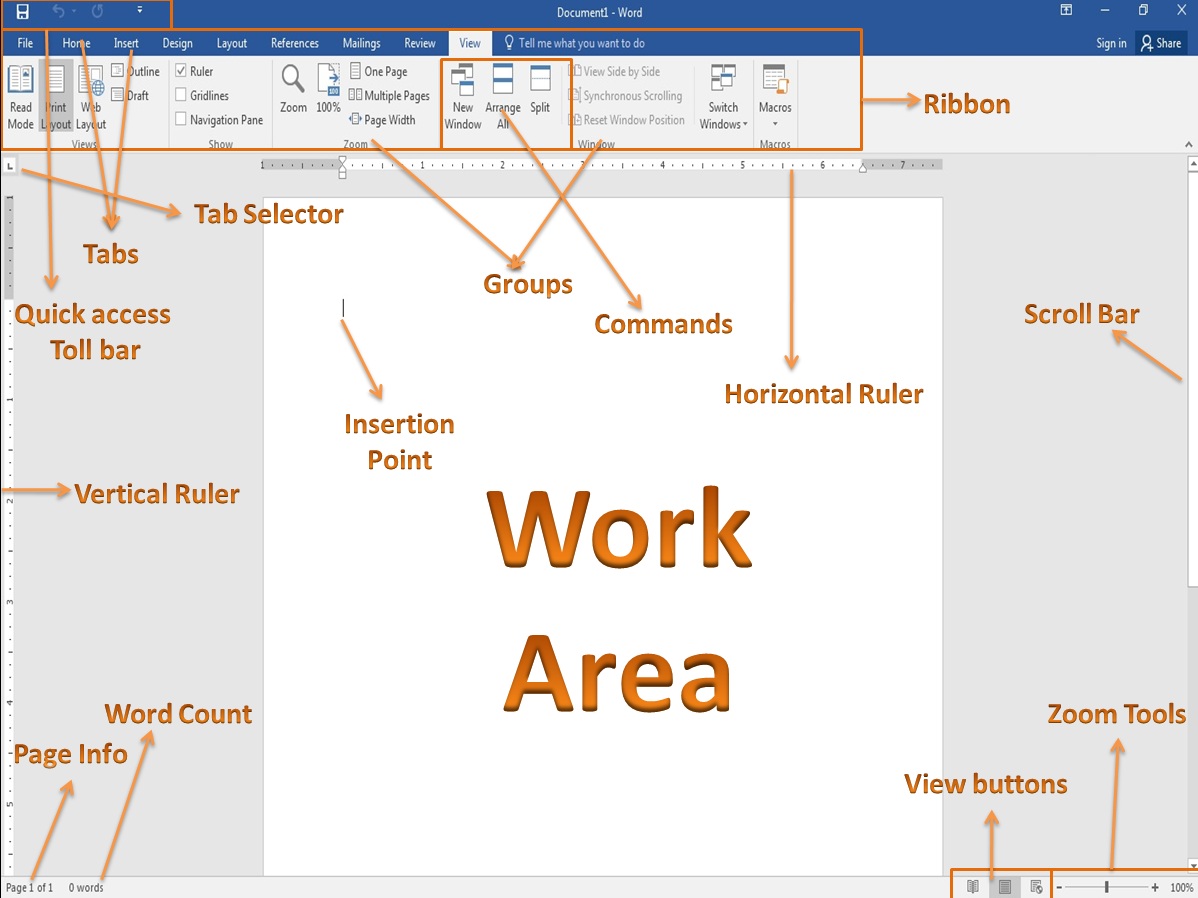Open a New Window of the document

click(462, 95)
